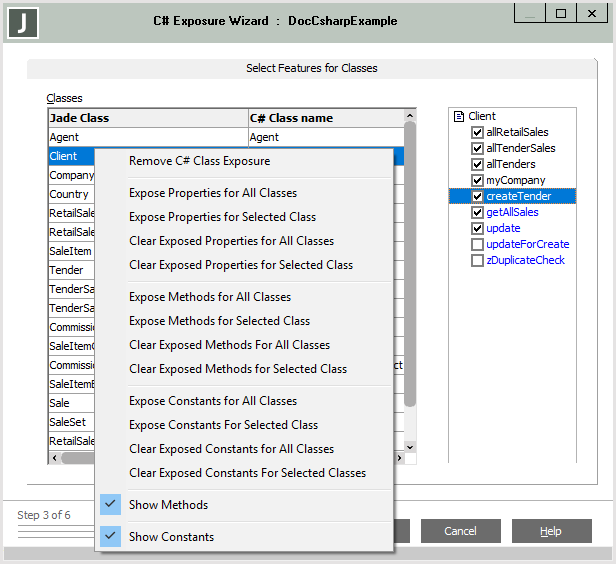
Task: Choose Clear Exposed Constants for All Classes
Action: (244, 449)
